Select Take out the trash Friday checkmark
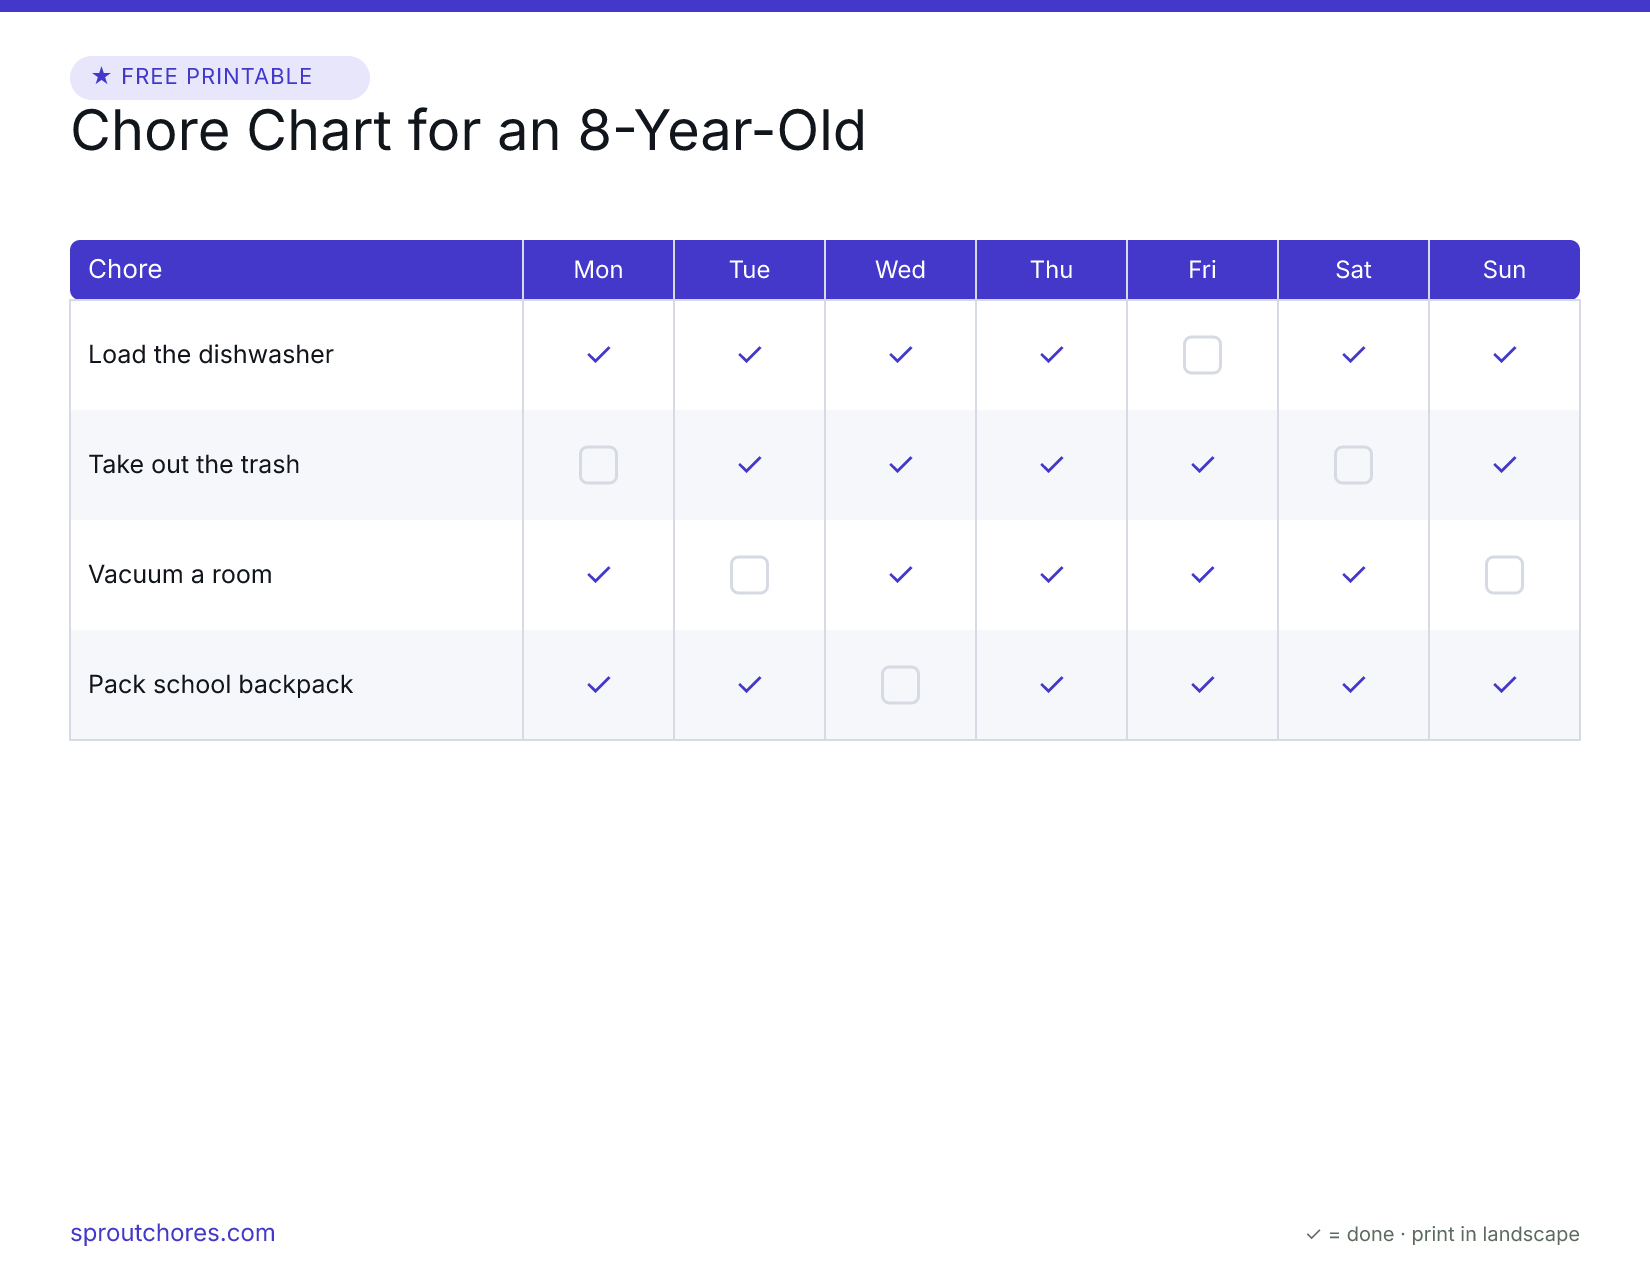Image resolution: width=1650 pixels, height=1275 pixels. point(1202,465)
